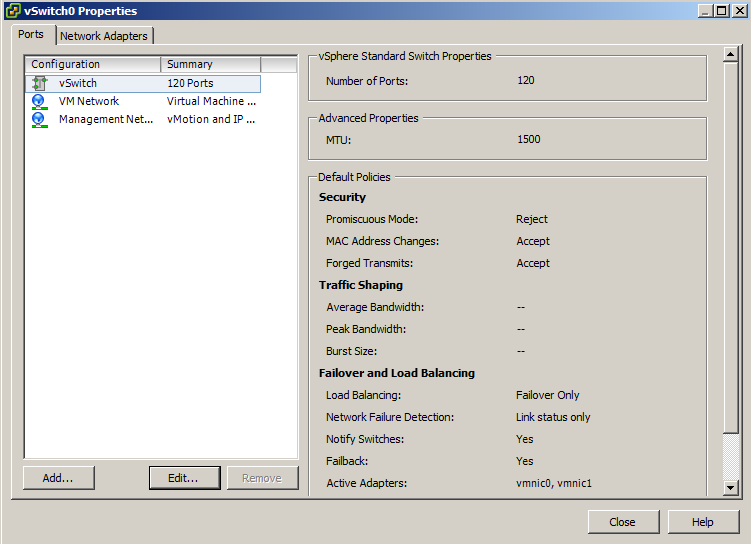
Task: Click the Add... button
Action: (58, 478)
